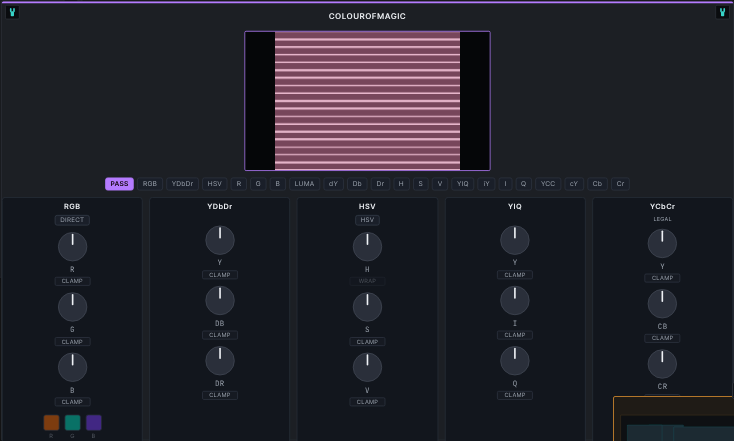
Task: Toggle CLAMP under YDbDr Y knob
Action: (220, 275)
